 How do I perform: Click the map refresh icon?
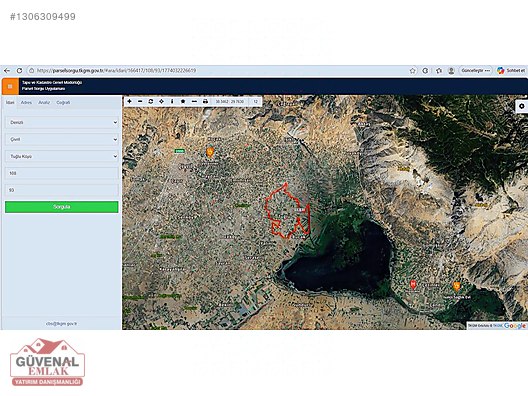(x=151, y=101)
